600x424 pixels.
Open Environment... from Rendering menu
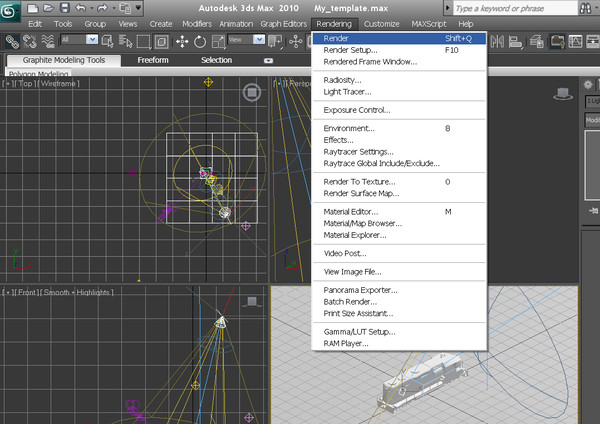(399, 129)
